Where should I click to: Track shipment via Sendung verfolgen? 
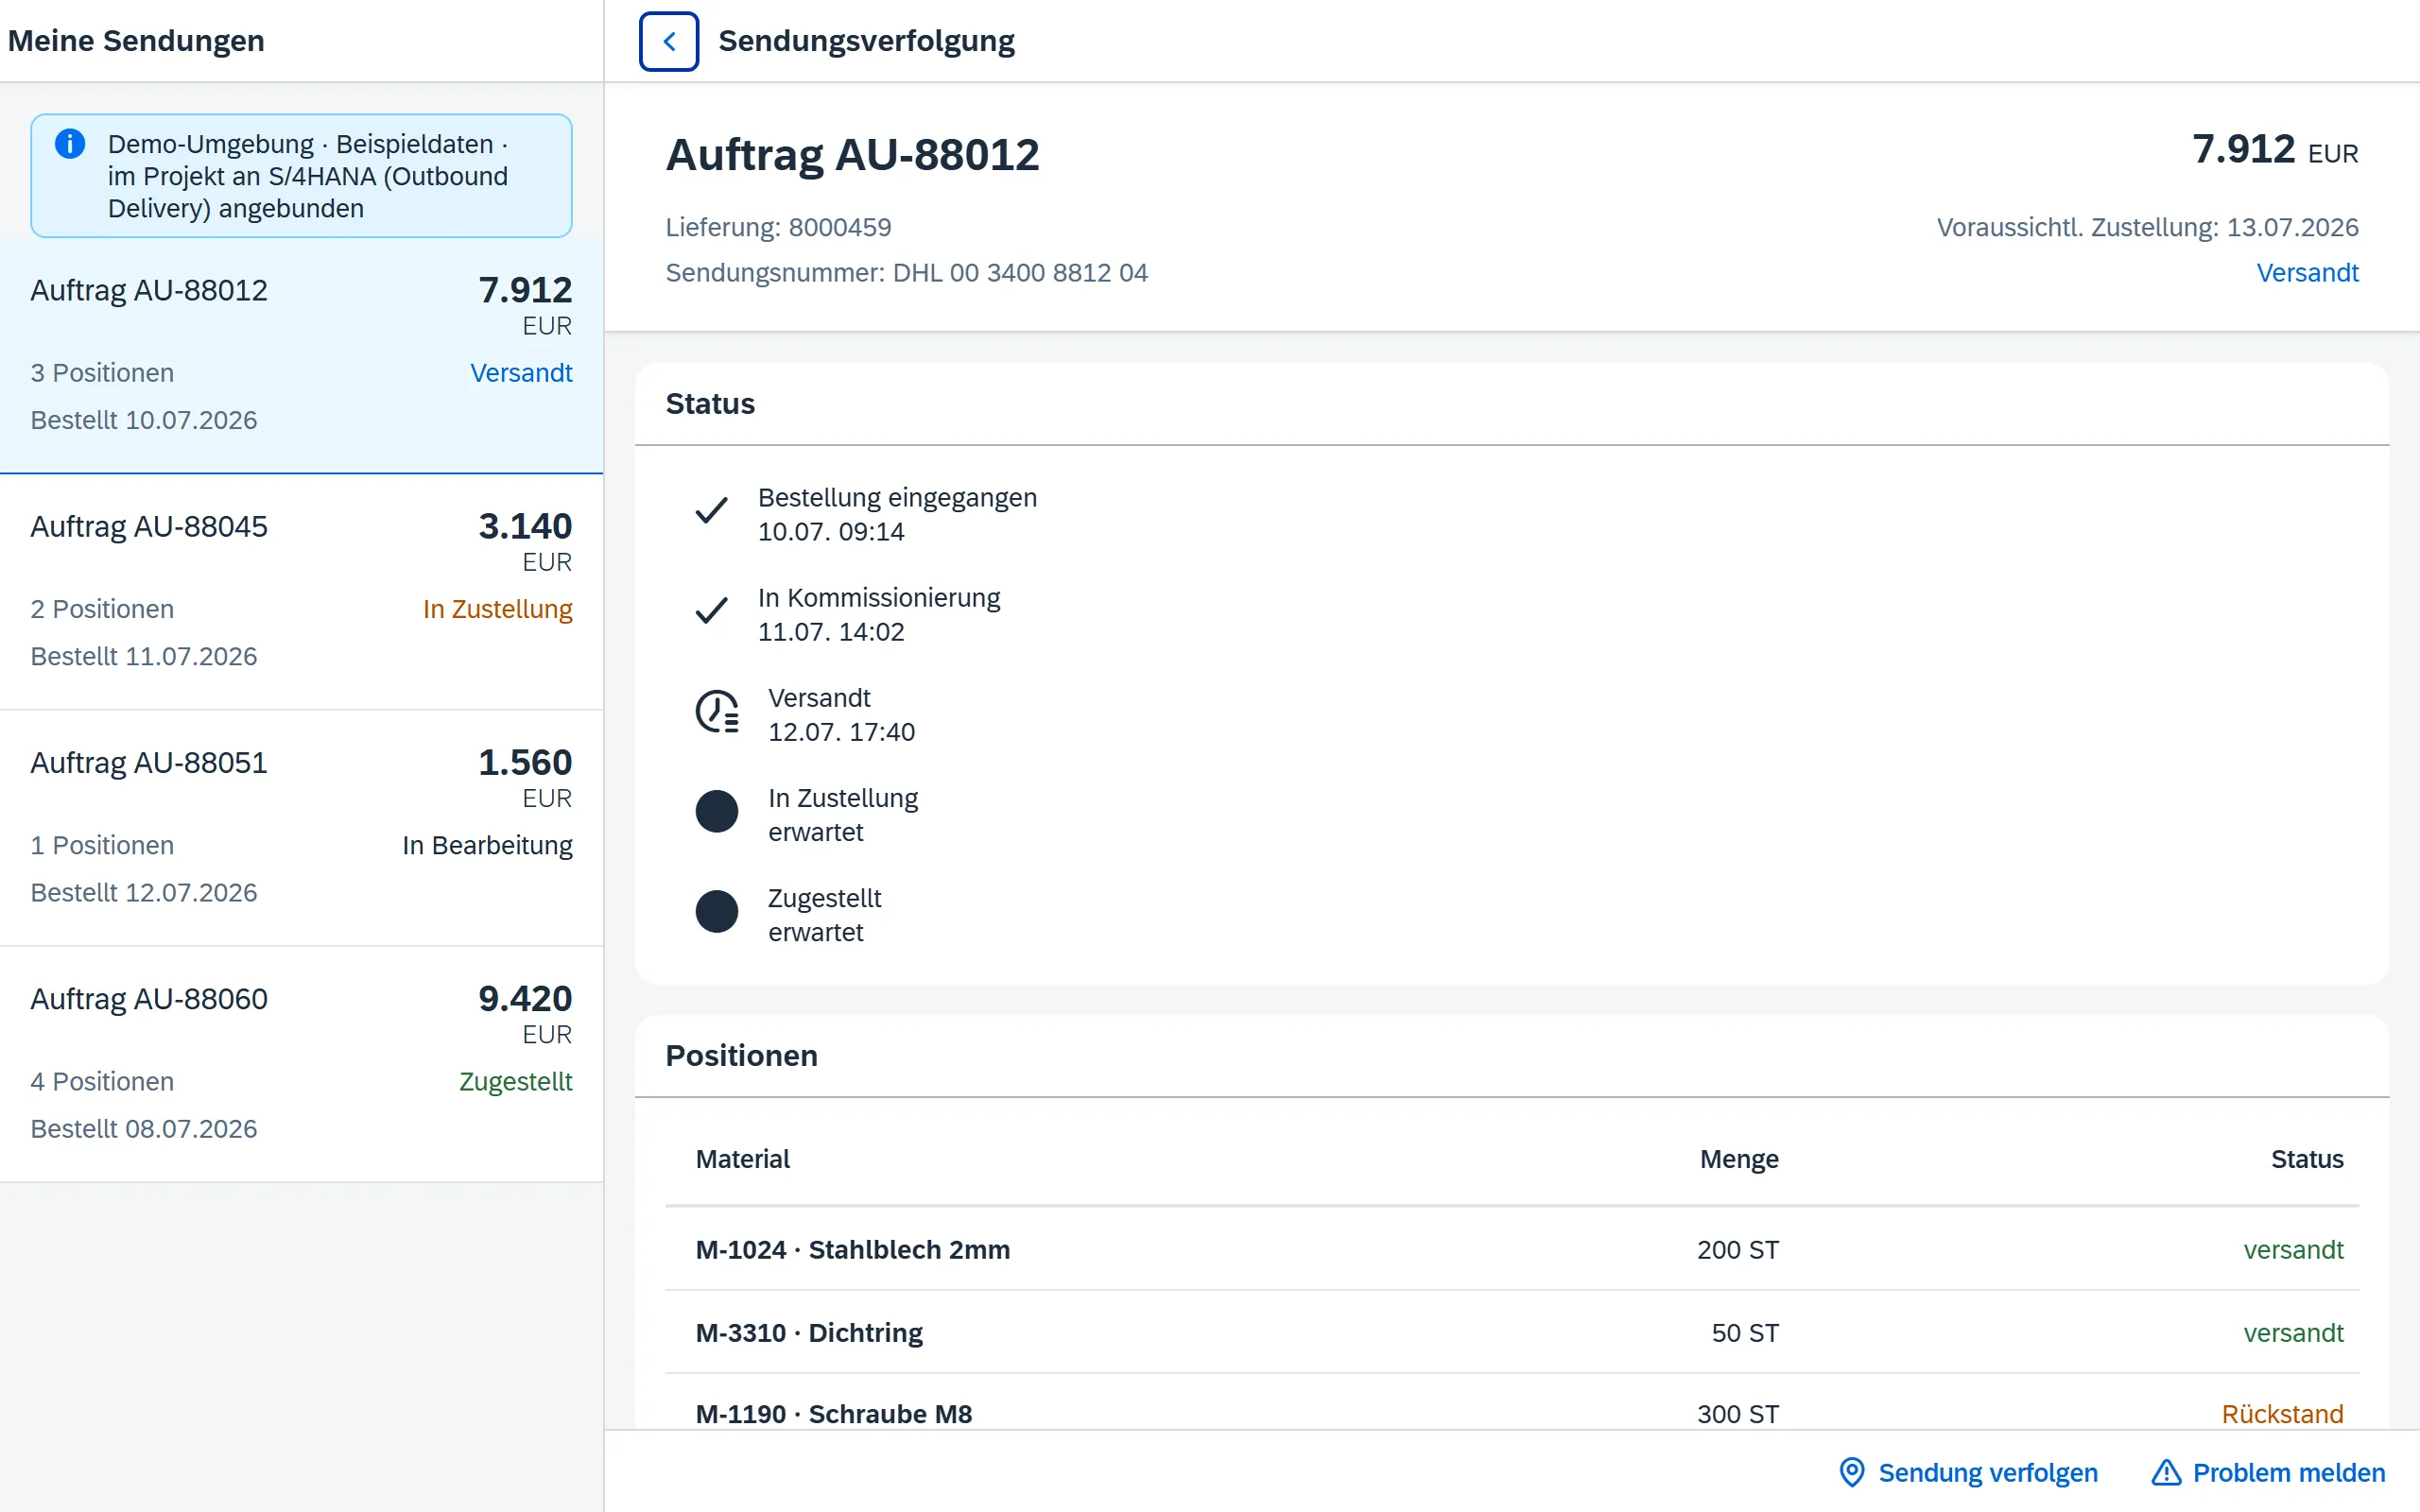pyautogui.click(x=1968, y=1472)
